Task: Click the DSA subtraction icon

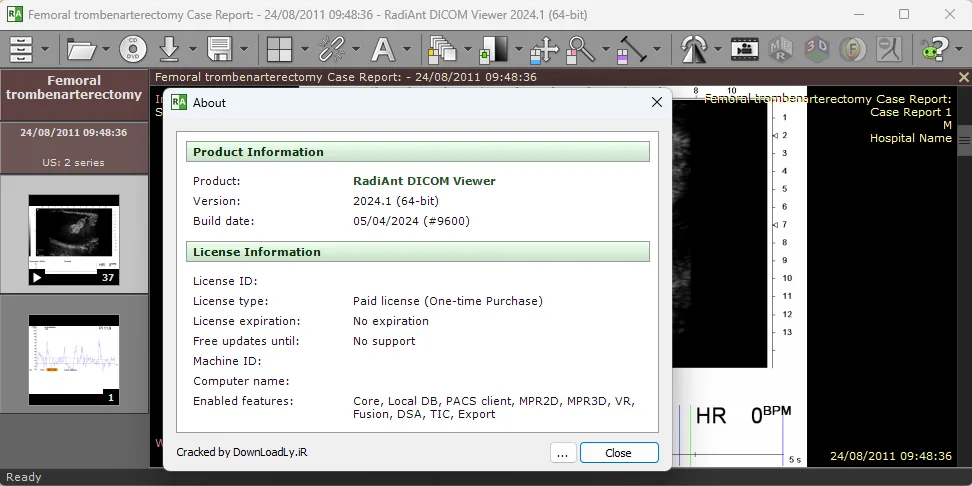Action: (x=889, y=49)
